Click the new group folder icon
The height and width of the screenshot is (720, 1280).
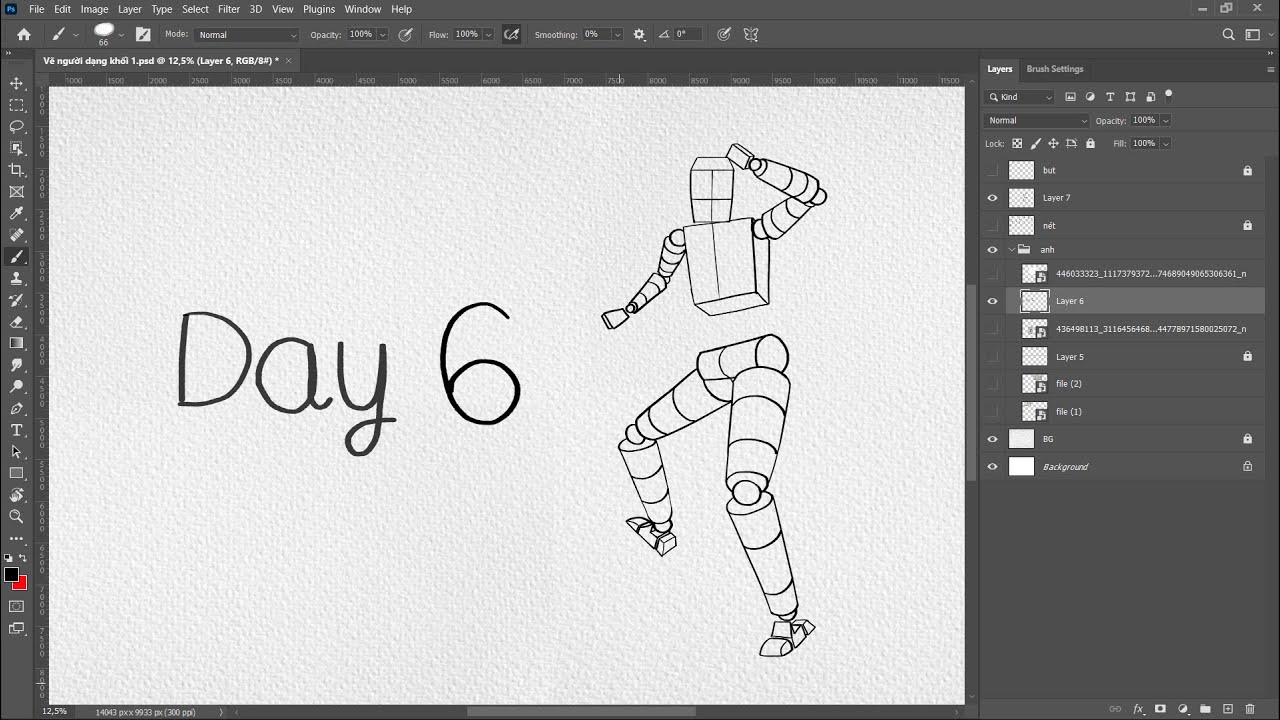click(x=1205, y=709)
